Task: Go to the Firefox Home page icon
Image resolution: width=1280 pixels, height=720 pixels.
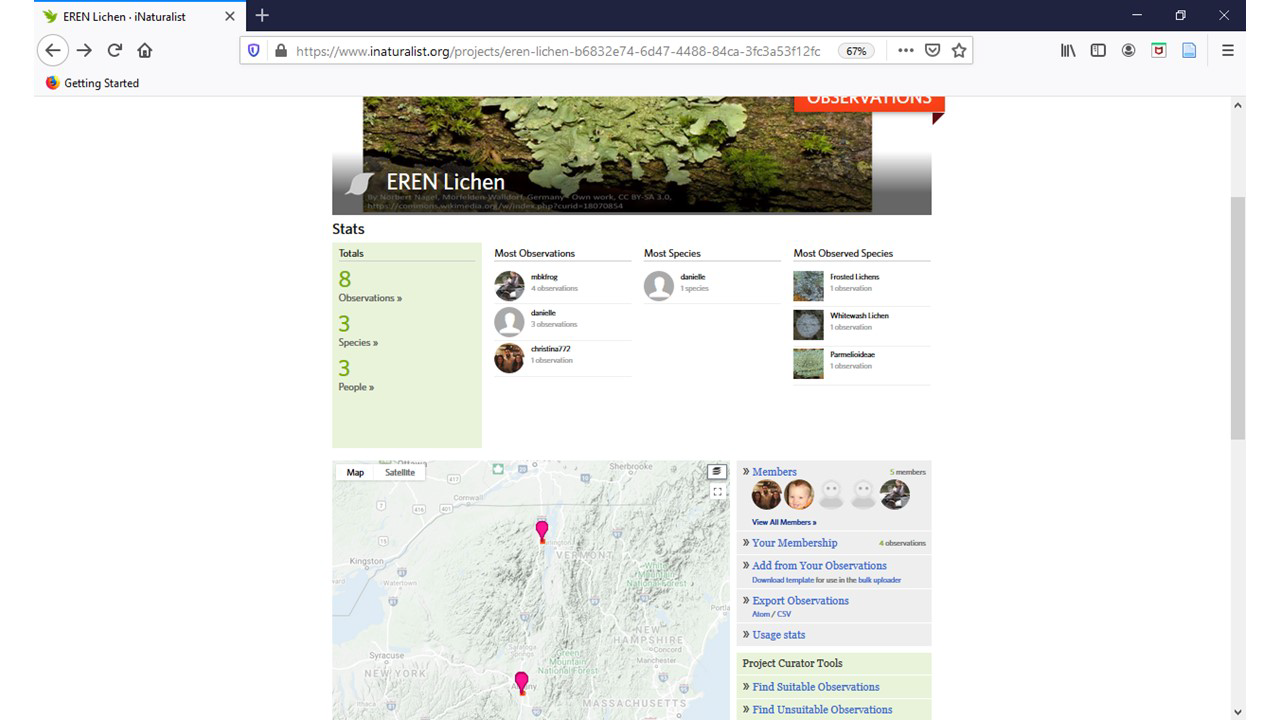Action: (145, 50)
